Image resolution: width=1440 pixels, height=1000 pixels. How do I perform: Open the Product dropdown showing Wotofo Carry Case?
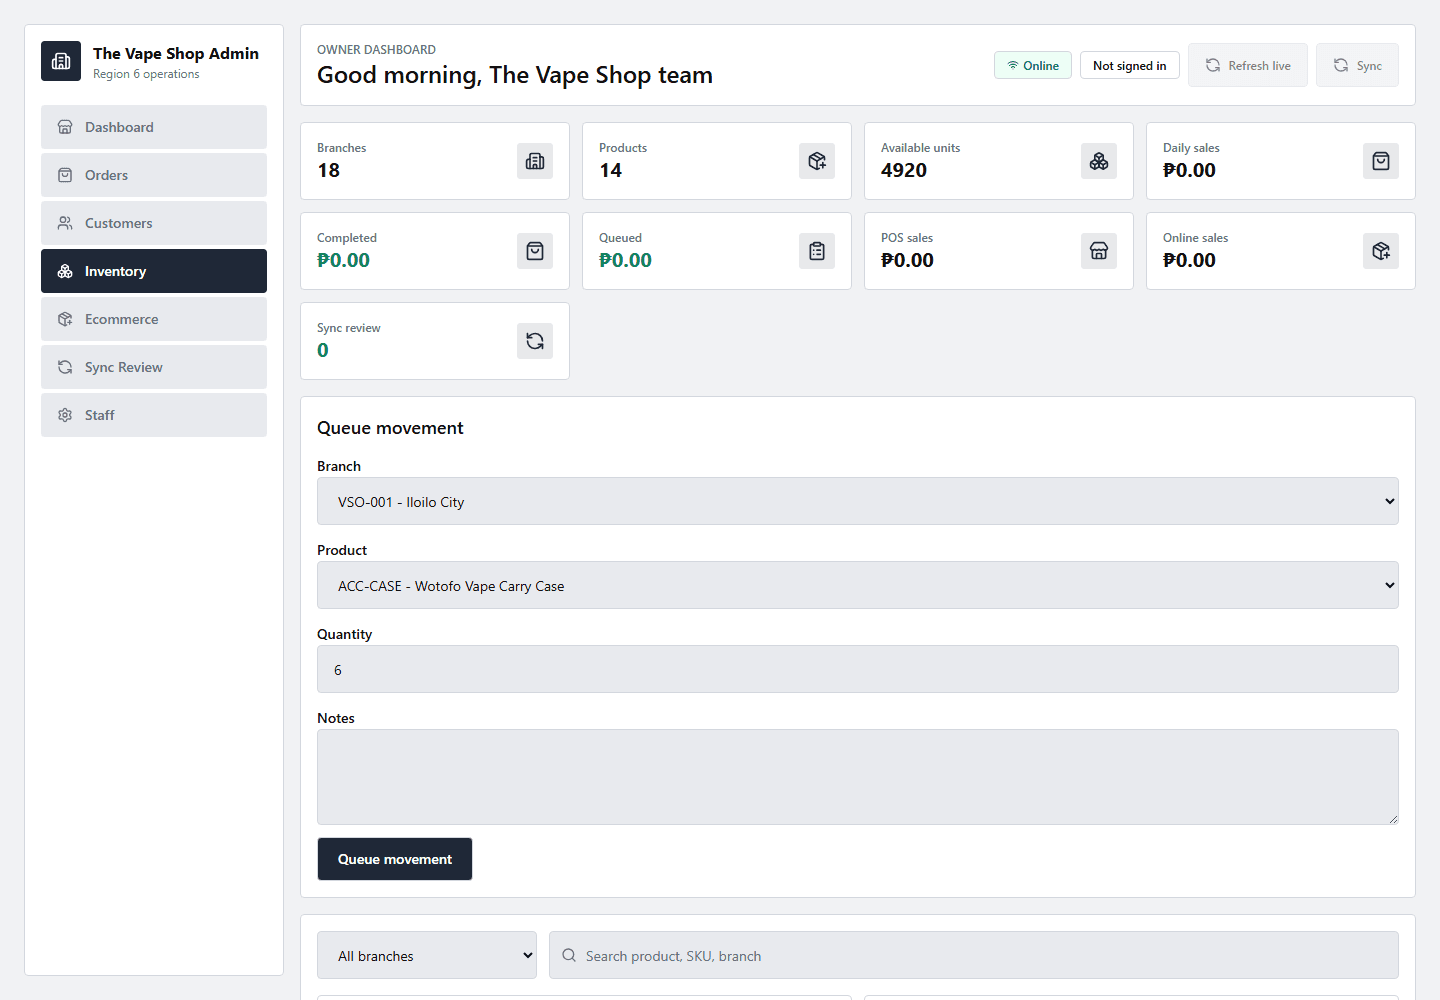coord(858,585)
